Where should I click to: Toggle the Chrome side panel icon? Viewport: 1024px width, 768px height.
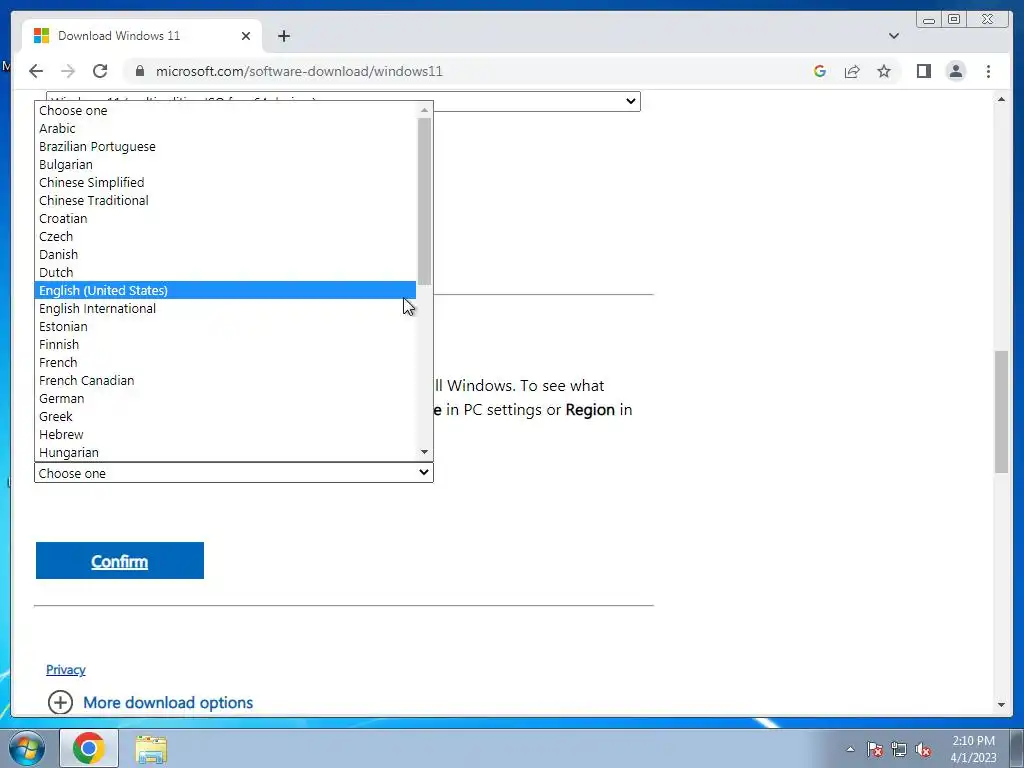coord(923,71)
